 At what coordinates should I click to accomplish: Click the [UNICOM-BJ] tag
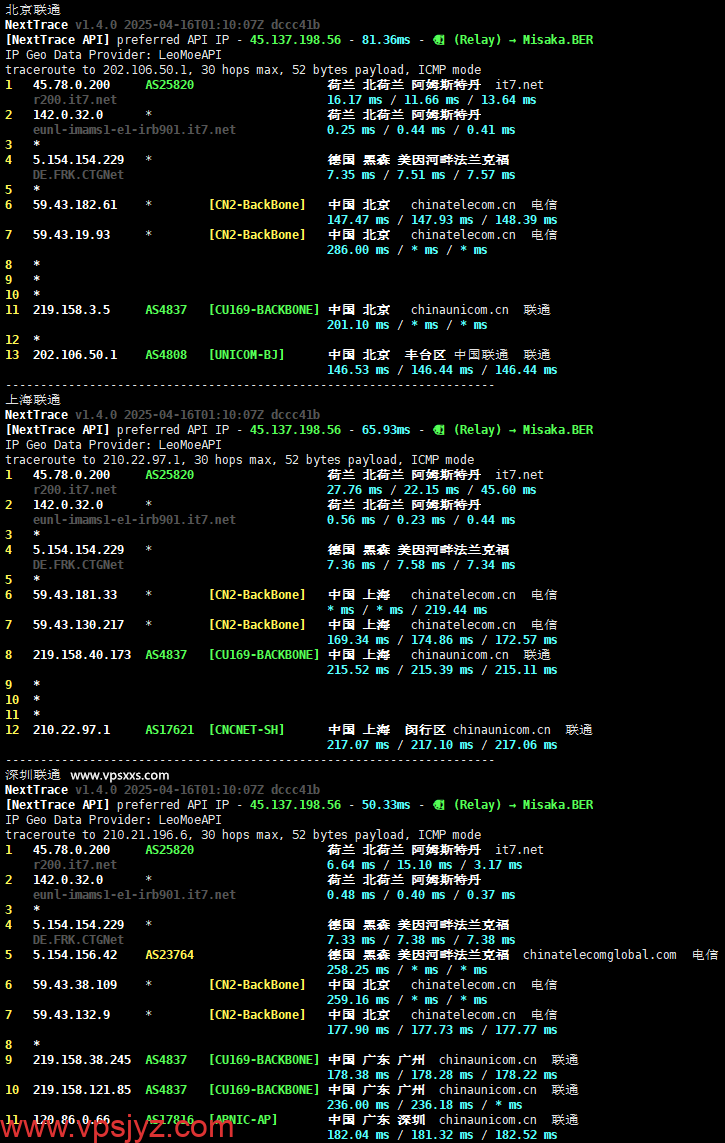coord(246,355)
